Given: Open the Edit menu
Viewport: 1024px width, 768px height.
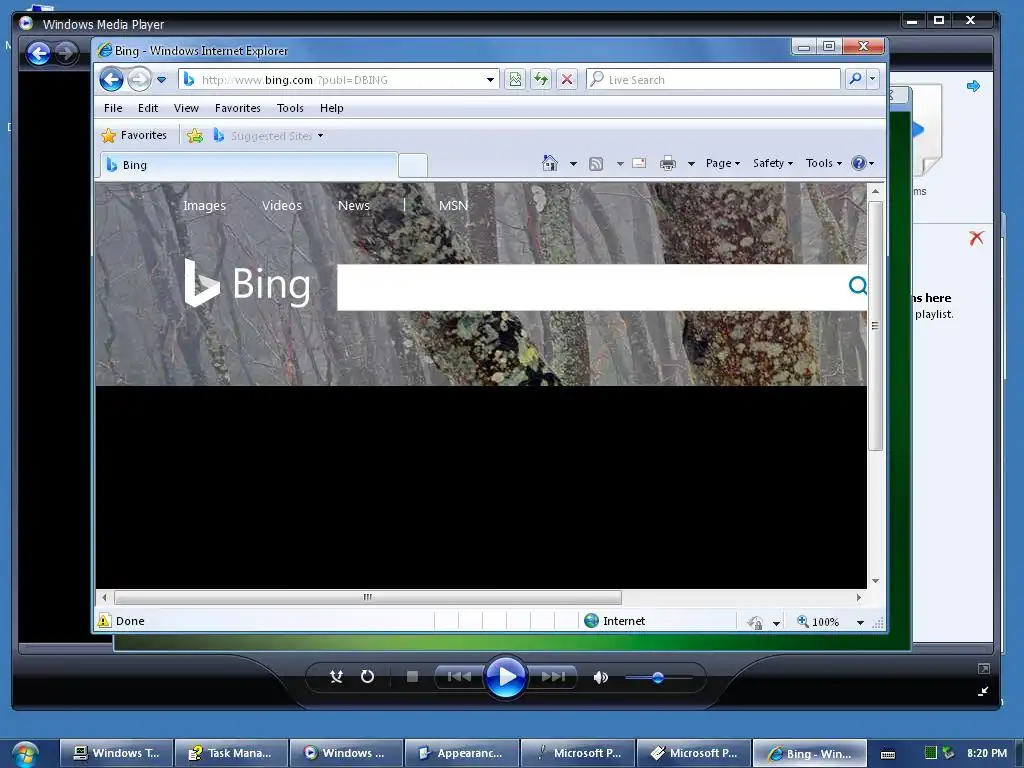Looking at the screenshot, I should [148, 108].
